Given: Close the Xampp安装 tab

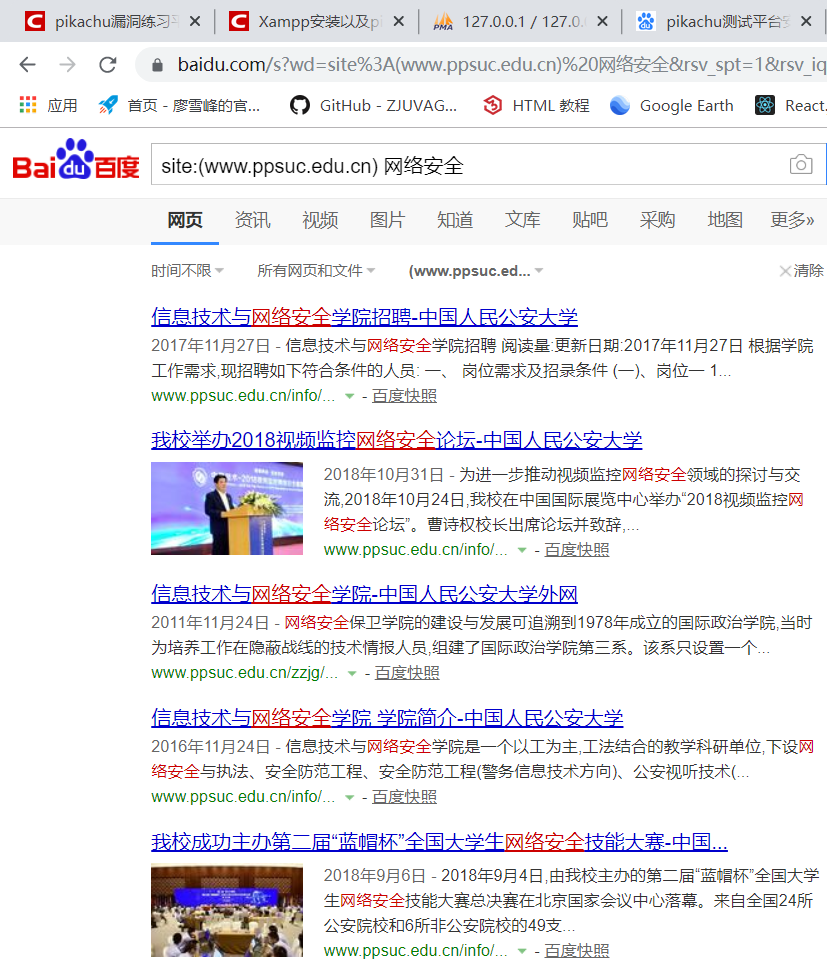Looking at the screenshot, I should (399, 21).
